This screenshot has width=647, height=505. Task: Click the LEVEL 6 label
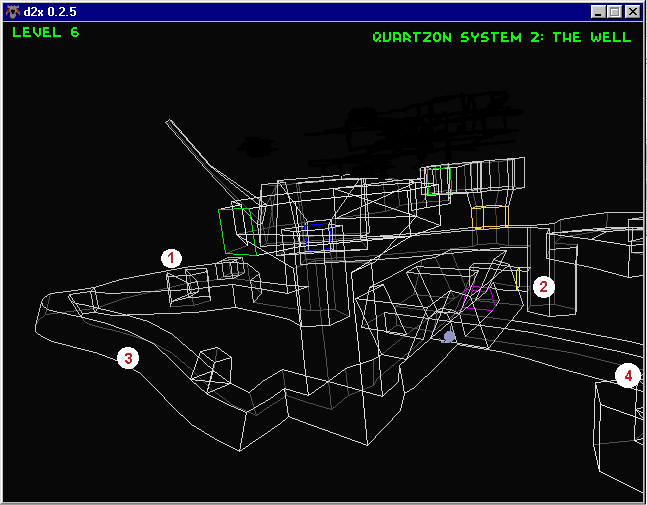pyautogui.click(x=45, y=32)
